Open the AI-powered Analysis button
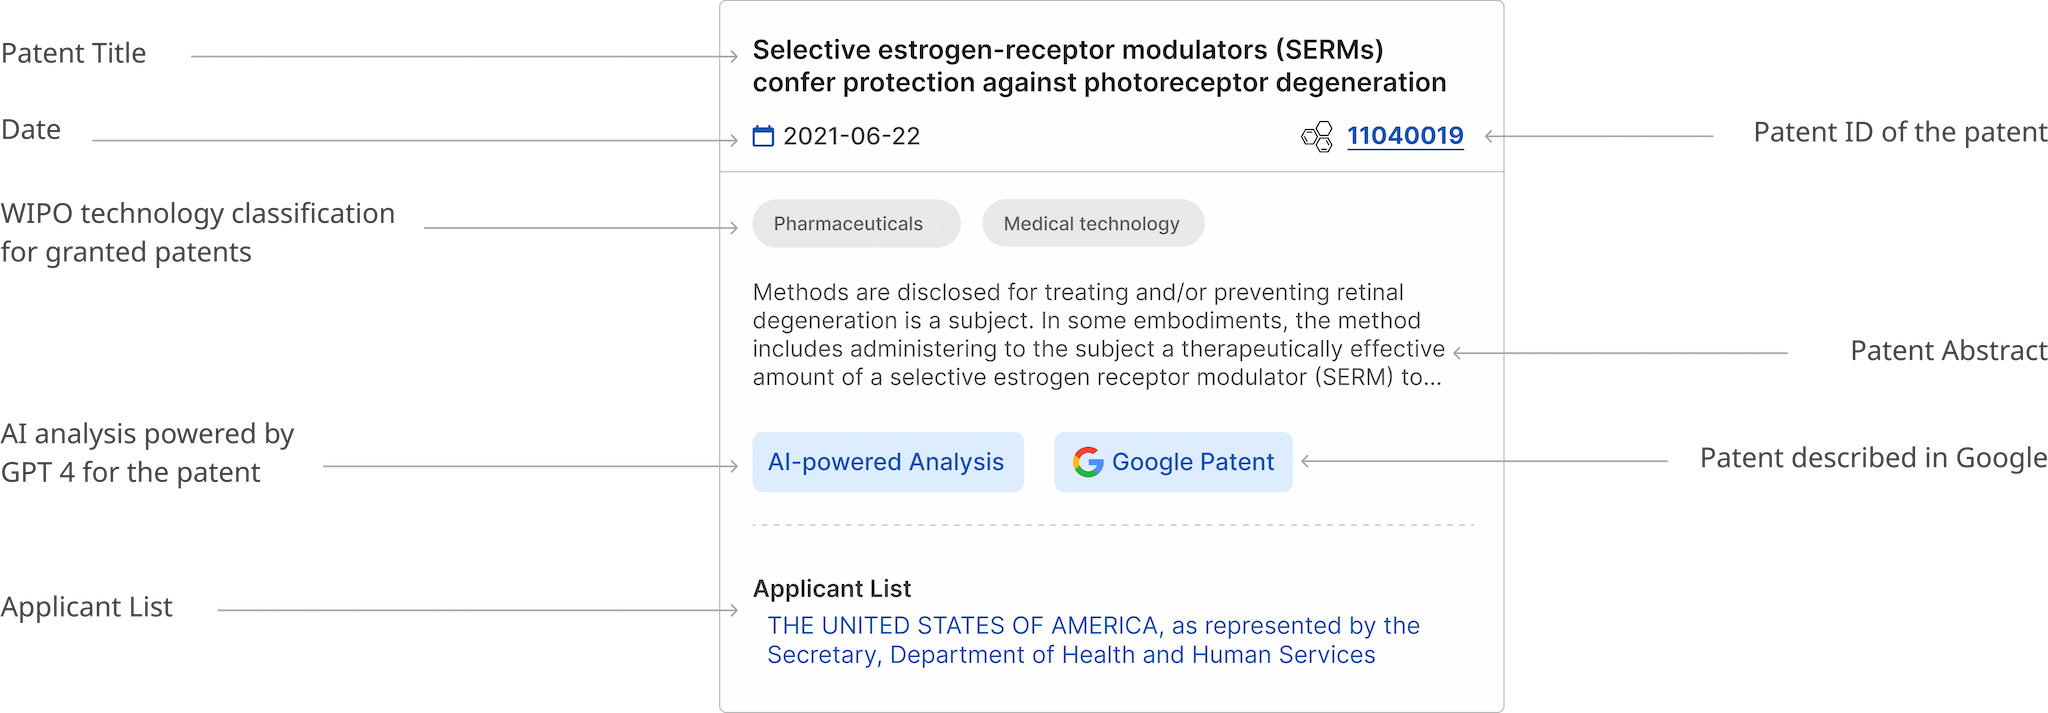This screenshot has height=713, width=2048. [x=887, y=462]
